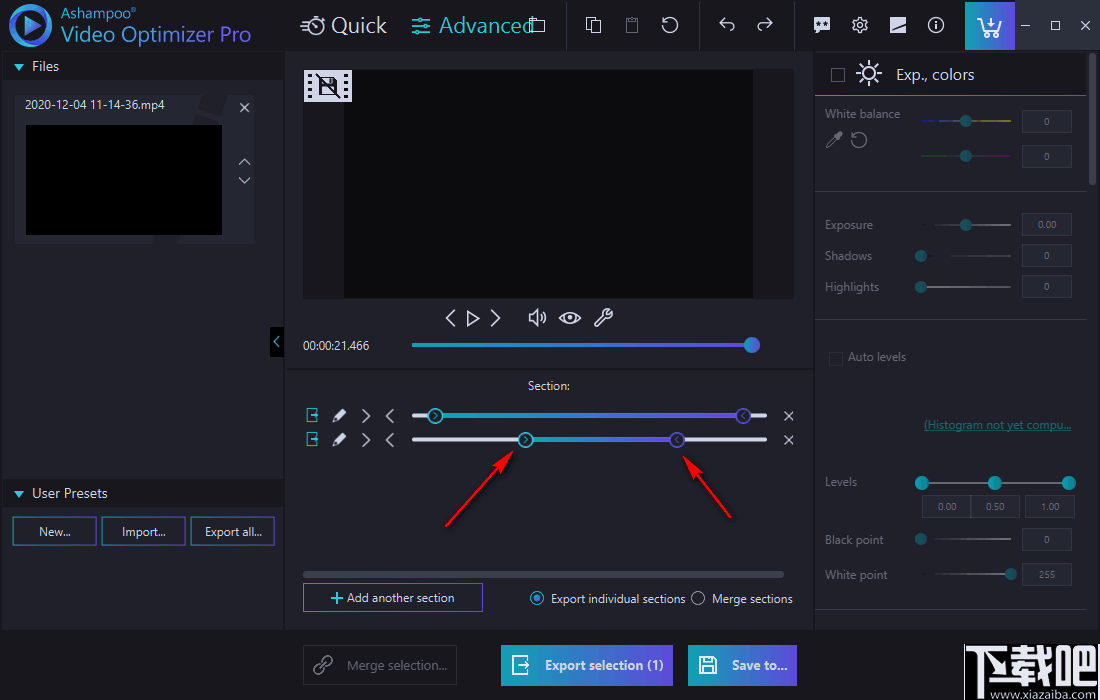Open the feedback/chat icon in the toolbar
1100x700 pixels.
(821, 25)
